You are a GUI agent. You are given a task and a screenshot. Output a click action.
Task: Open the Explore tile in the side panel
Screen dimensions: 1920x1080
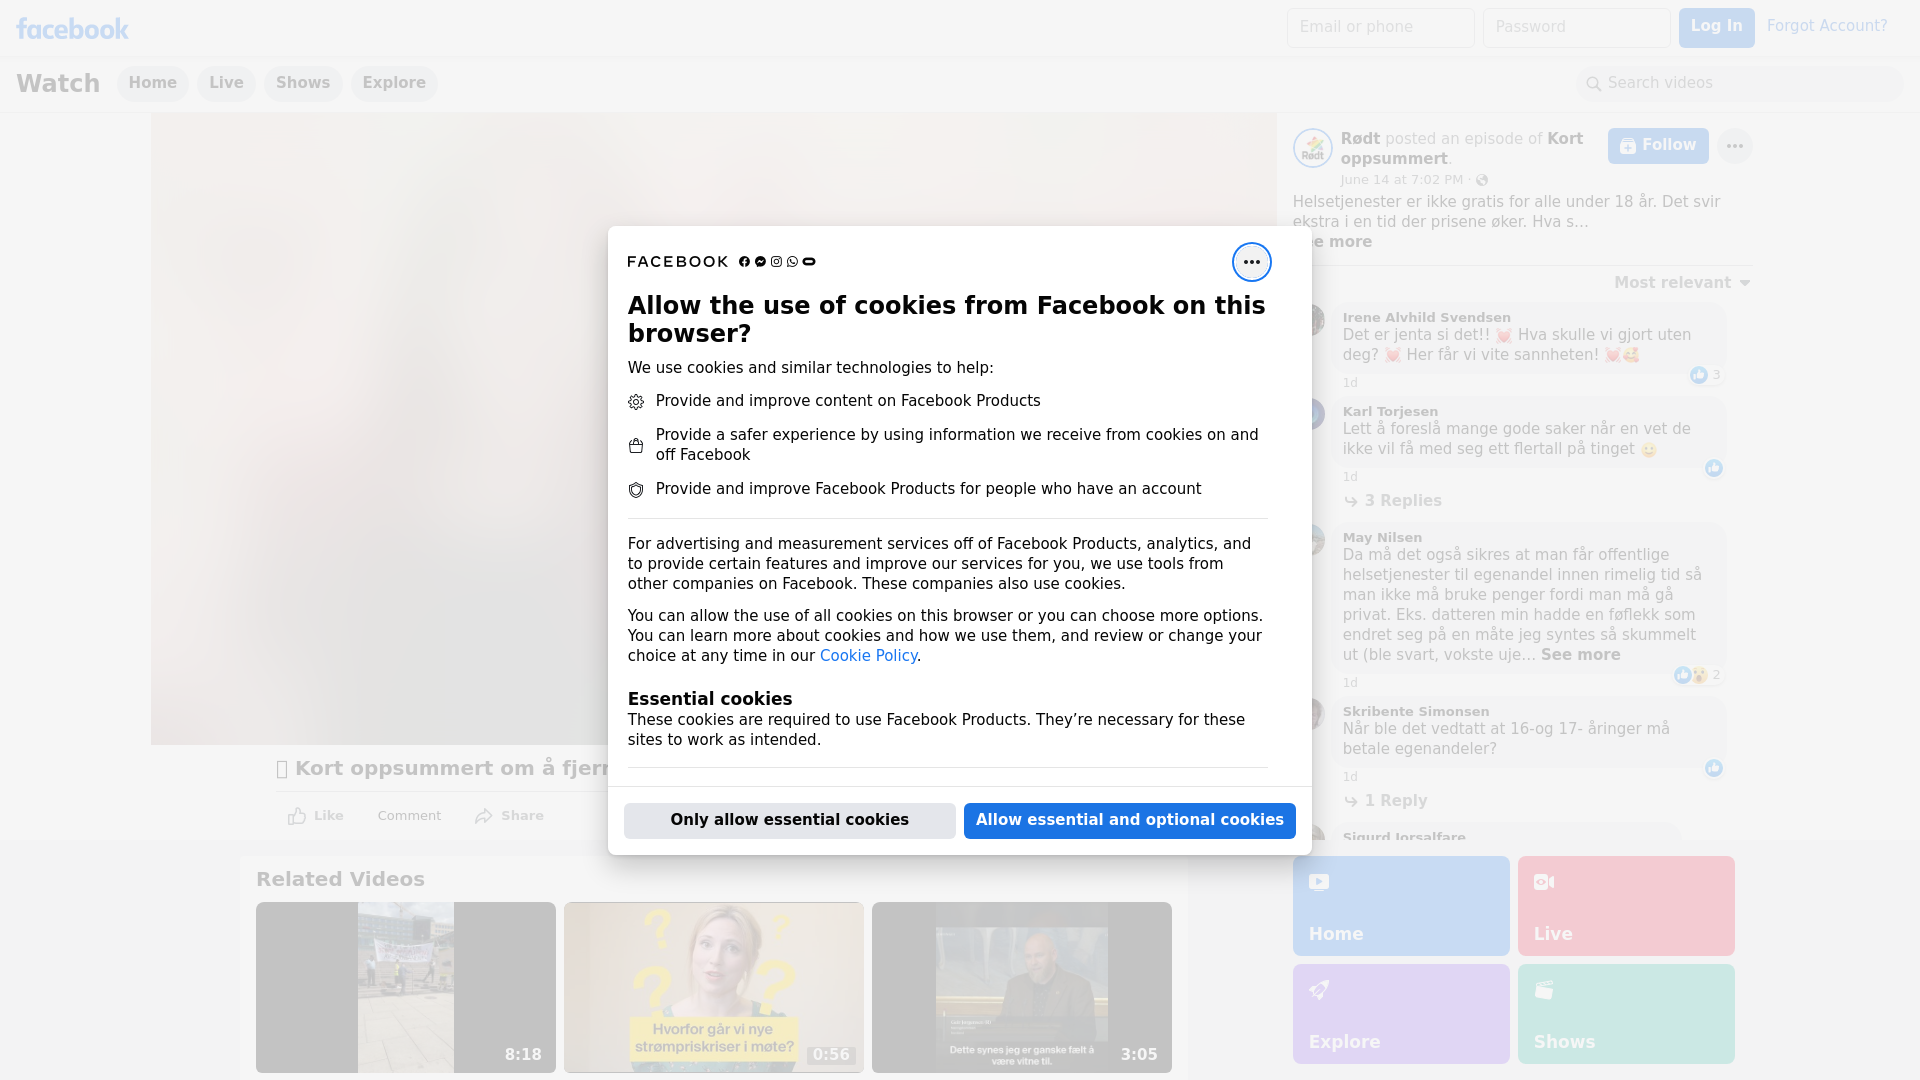[1401, 1014]
